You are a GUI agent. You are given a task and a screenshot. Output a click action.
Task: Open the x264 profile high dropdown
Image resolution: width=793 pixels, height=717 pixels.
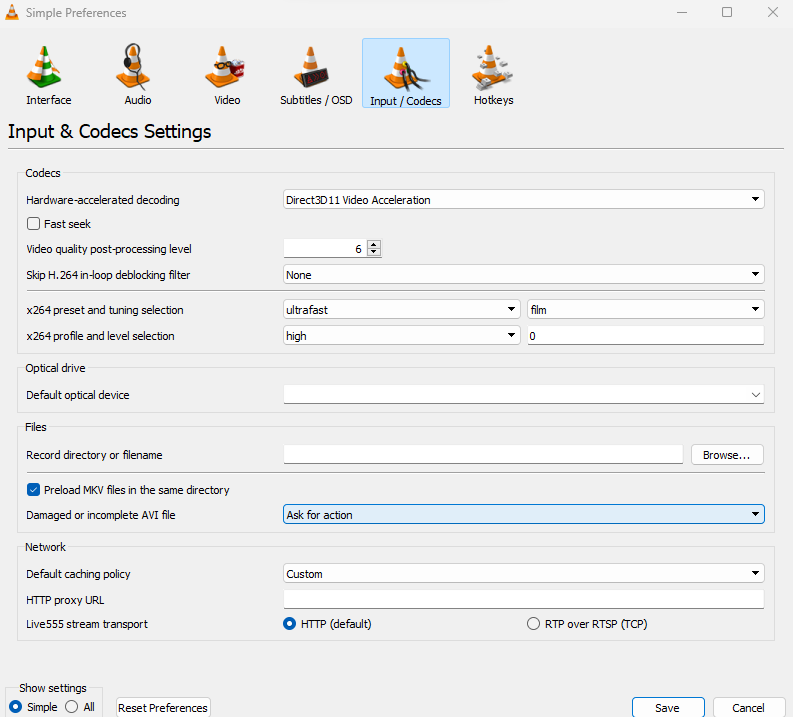click(x=402, y=335)
